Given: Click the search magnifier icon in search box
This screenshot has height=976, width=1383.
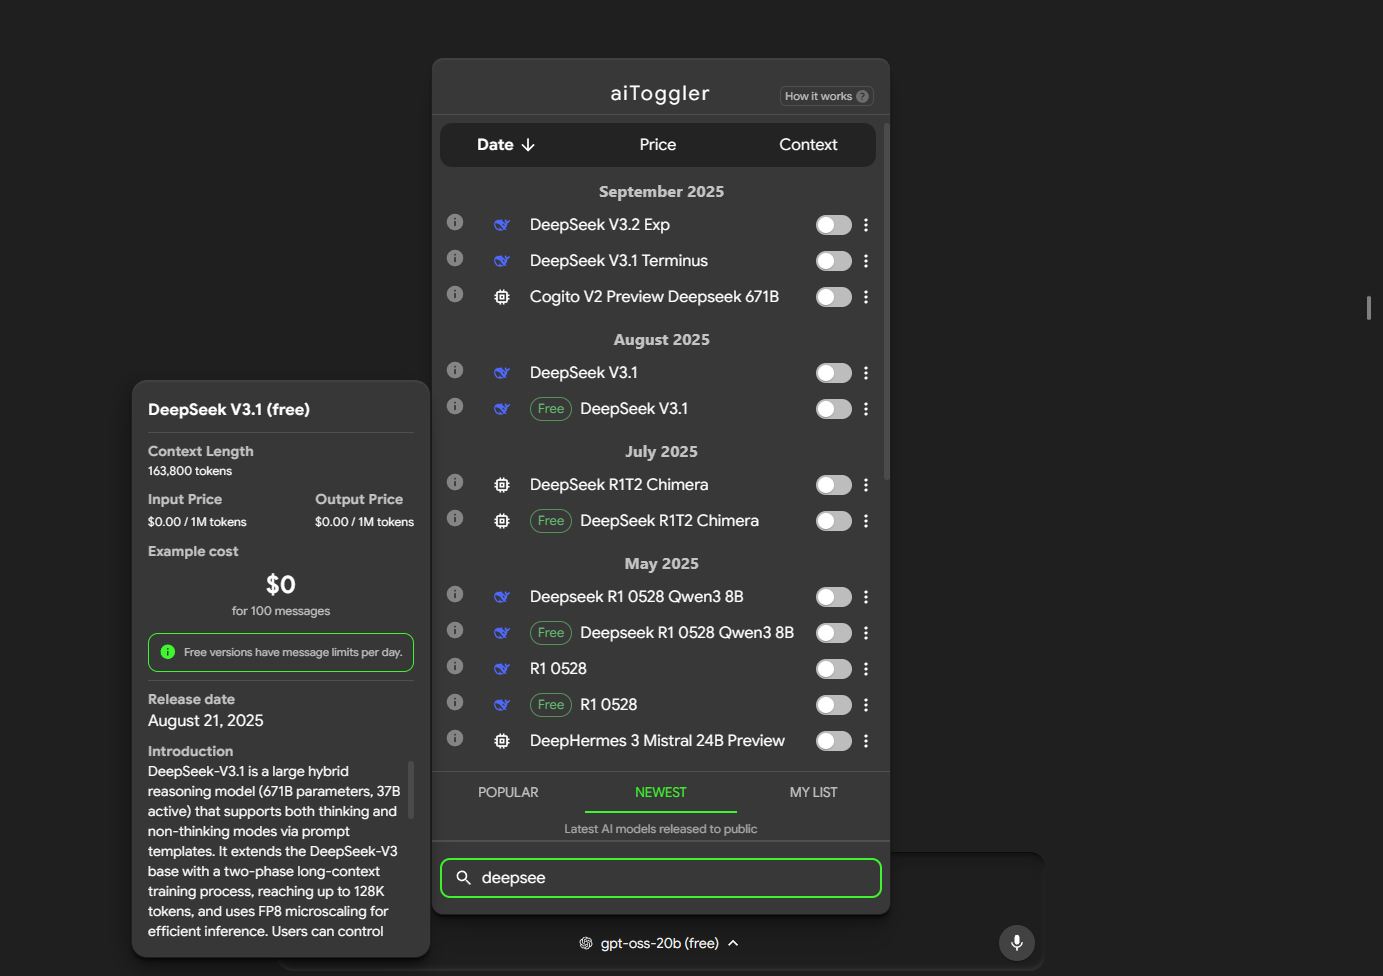Looking at the screenshot, I should click(463, 877).
